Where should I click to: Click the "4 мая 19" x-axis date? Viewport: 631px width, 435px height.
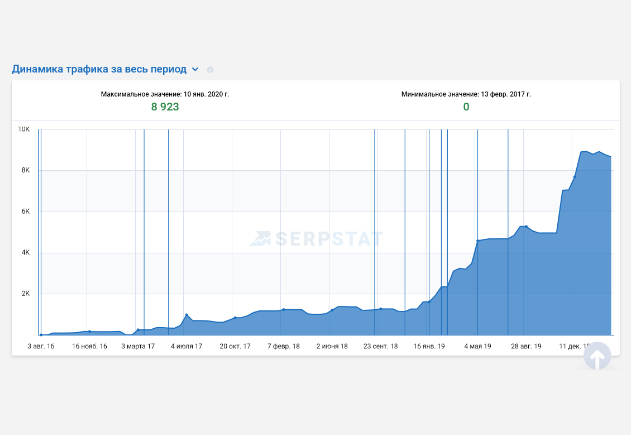pos(478,346)
